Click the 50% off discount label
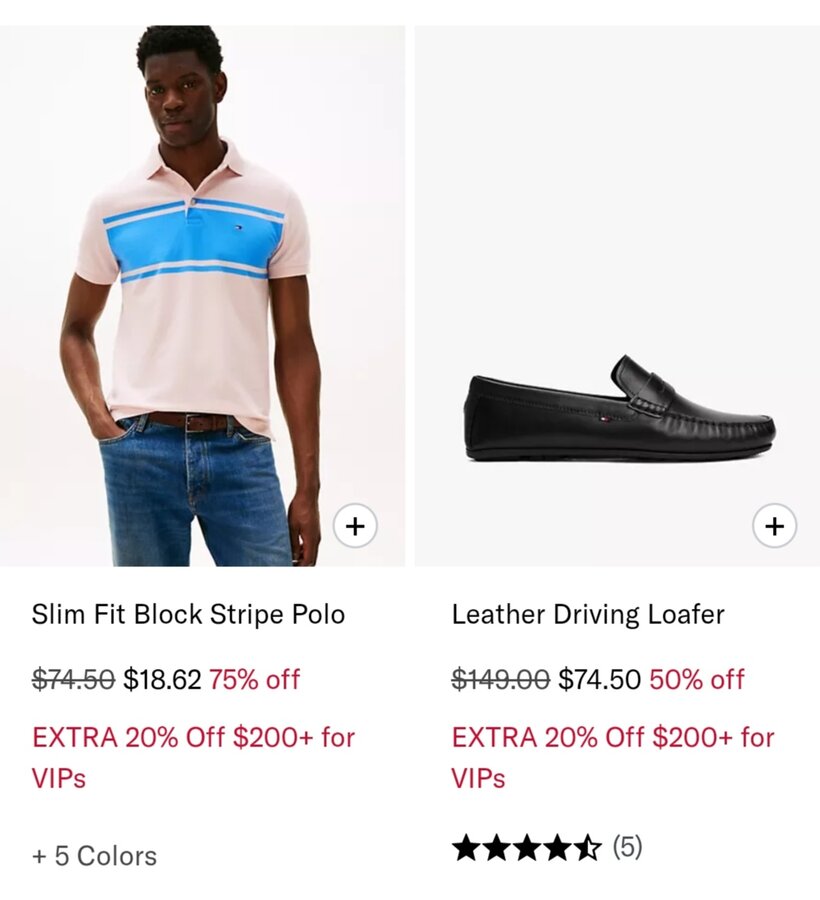 697,680
